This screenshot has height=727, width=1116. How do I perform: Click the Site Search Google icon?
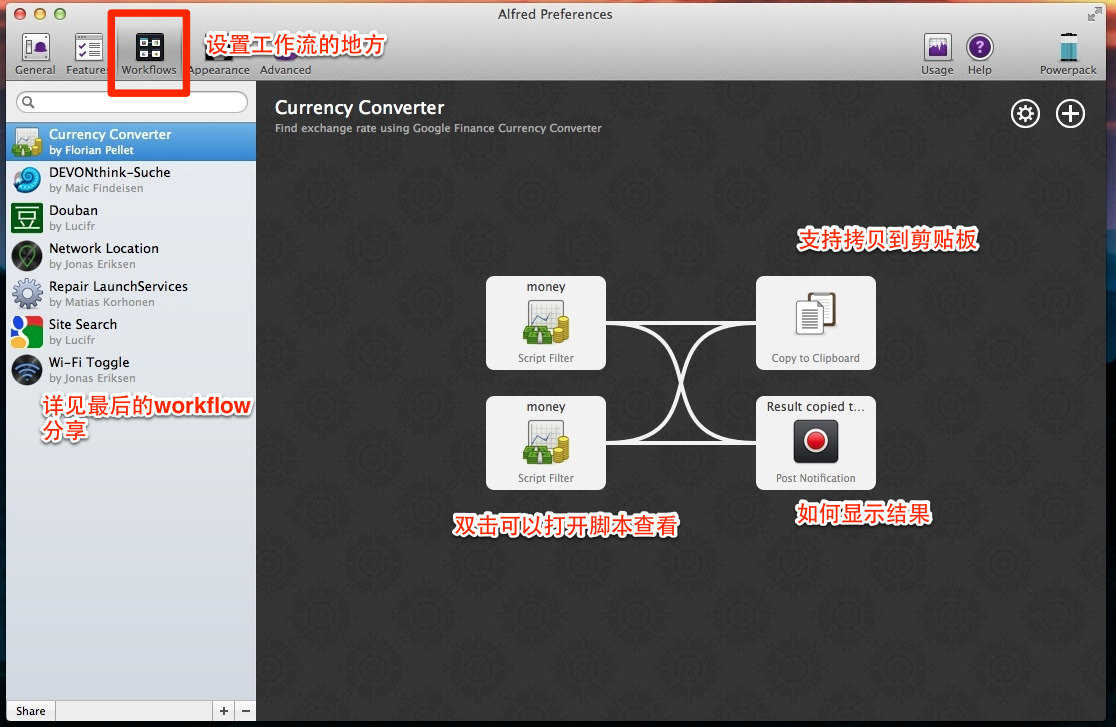[27, 332]
